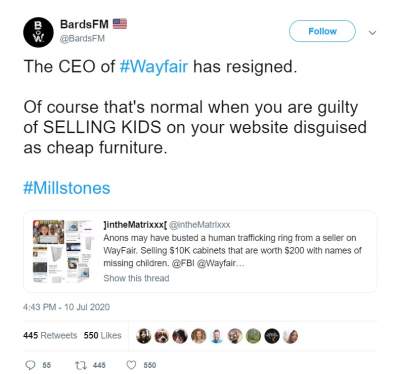
Task: Expand the tweet options chevron
Action: click(x=373, y=32)
